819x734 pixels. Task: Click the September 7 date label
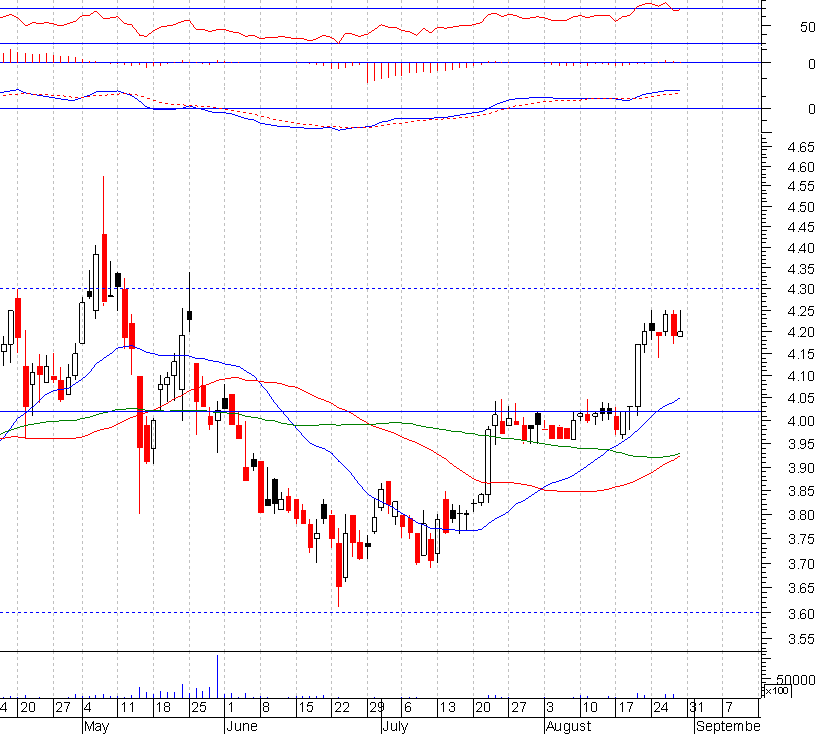(x=729, y=708)
